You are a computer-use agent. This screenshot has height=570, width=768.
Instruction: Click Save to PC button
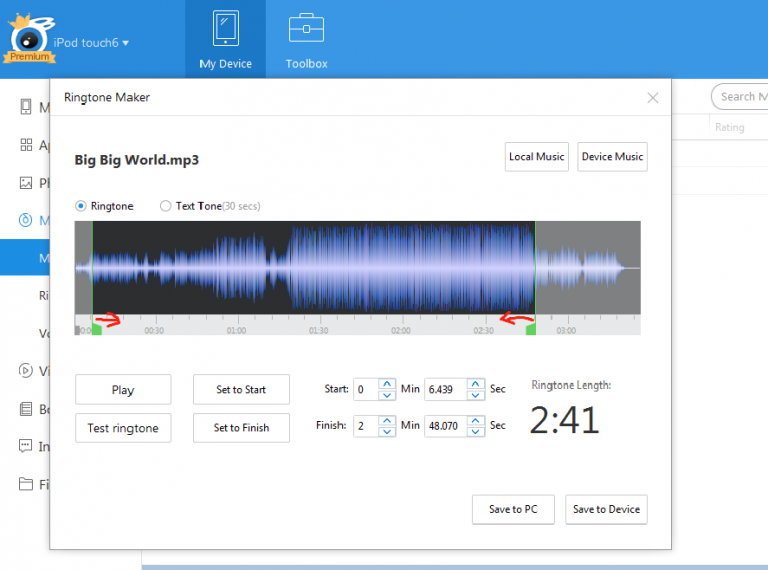[513, 509]
